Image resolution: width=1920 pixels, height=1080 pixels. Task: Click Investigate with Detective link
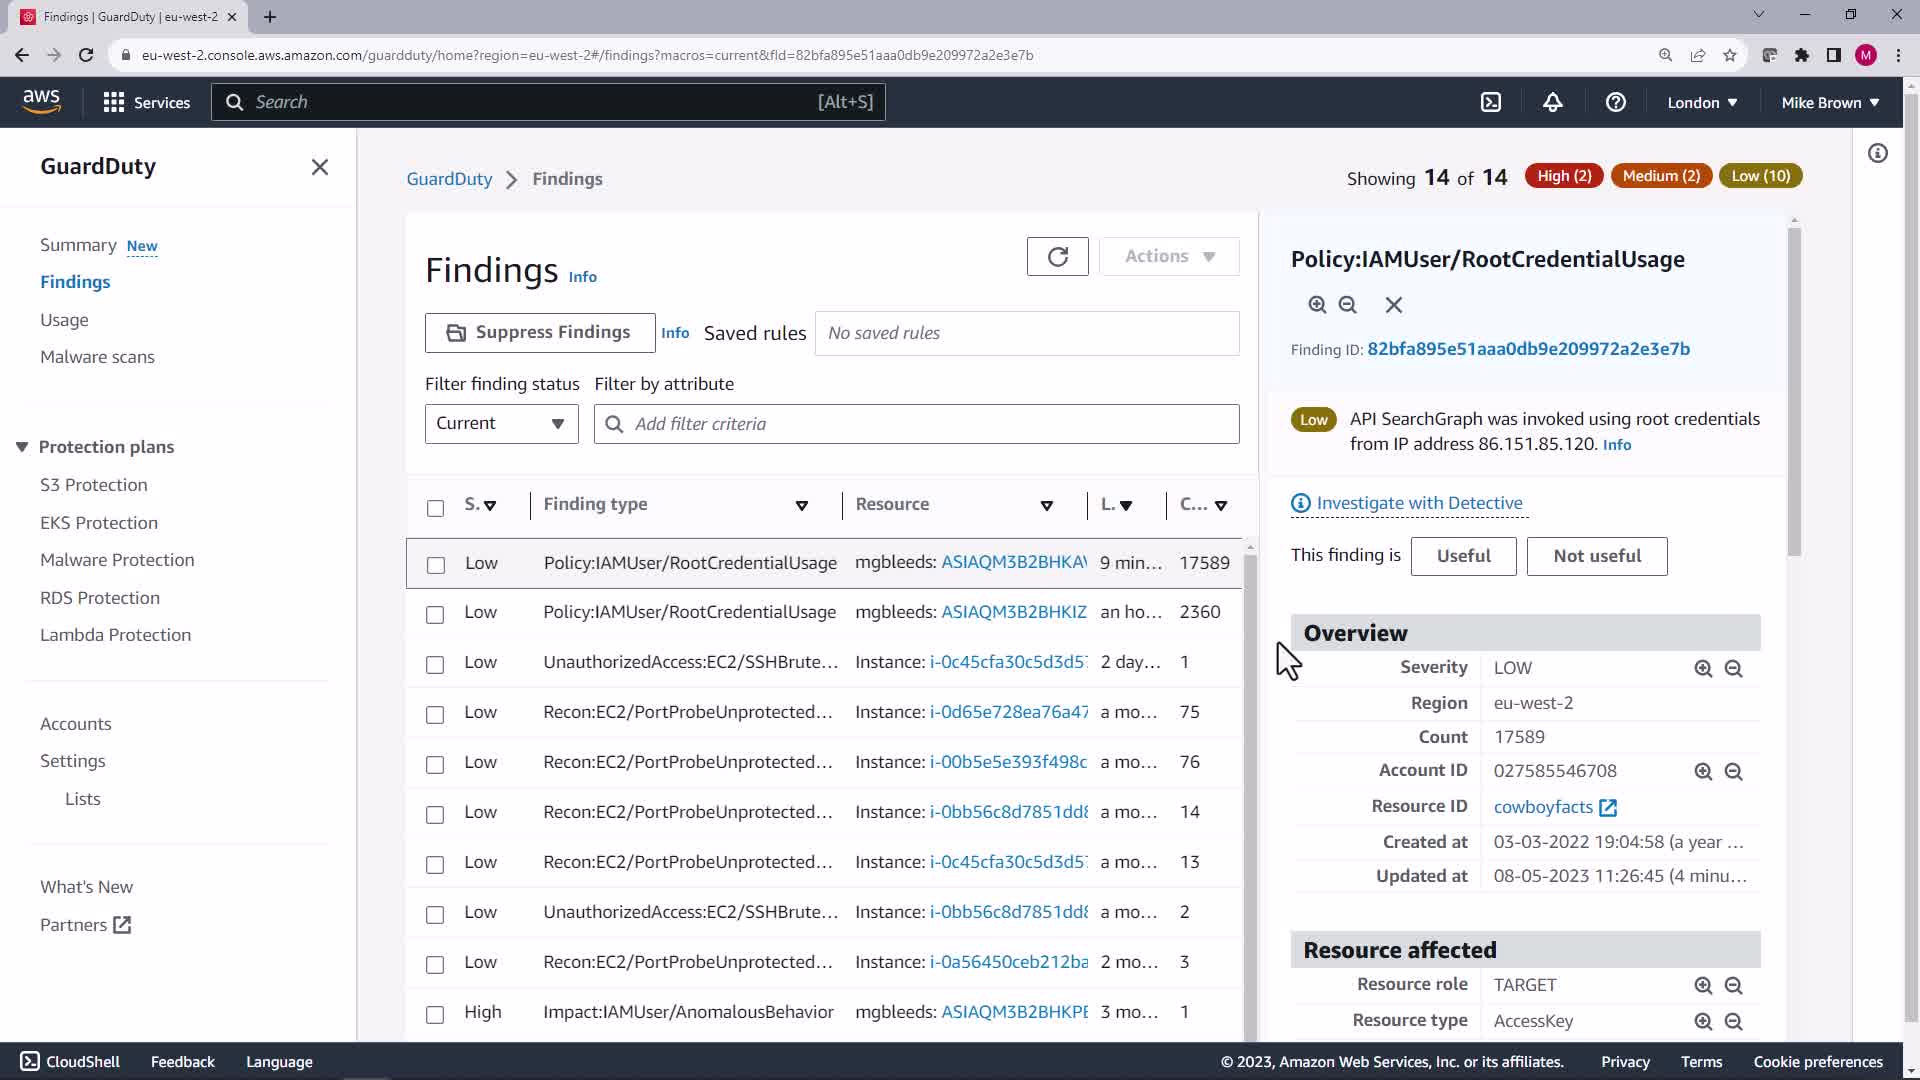1418,503
